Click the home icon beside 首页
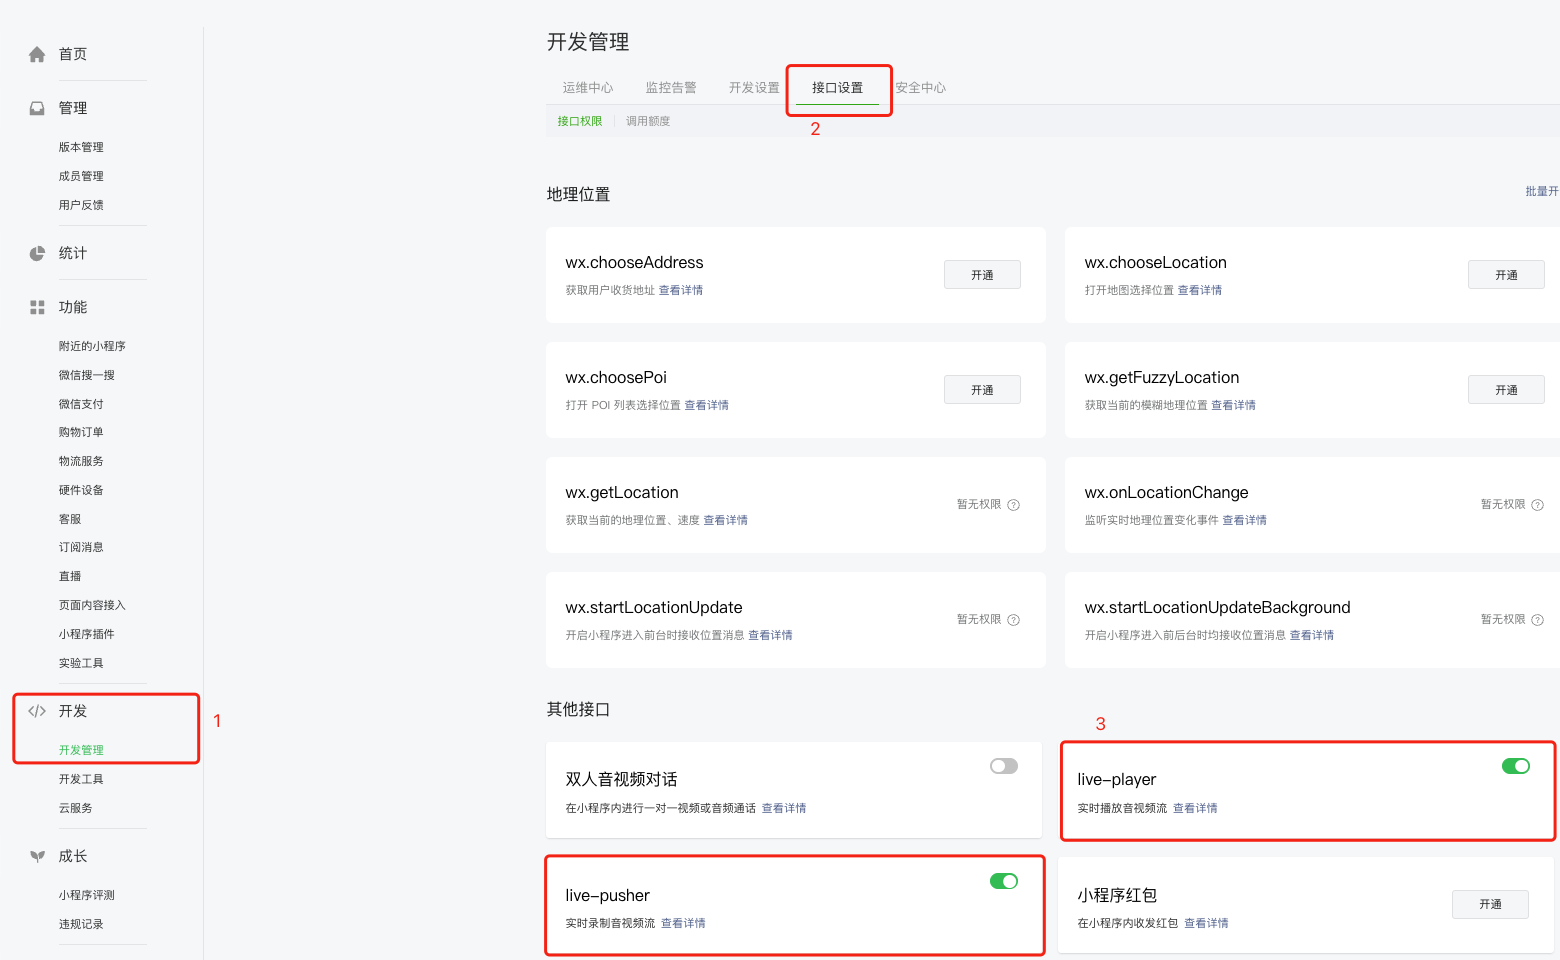Screen dimensions: 1560x960 click(37, 54)
